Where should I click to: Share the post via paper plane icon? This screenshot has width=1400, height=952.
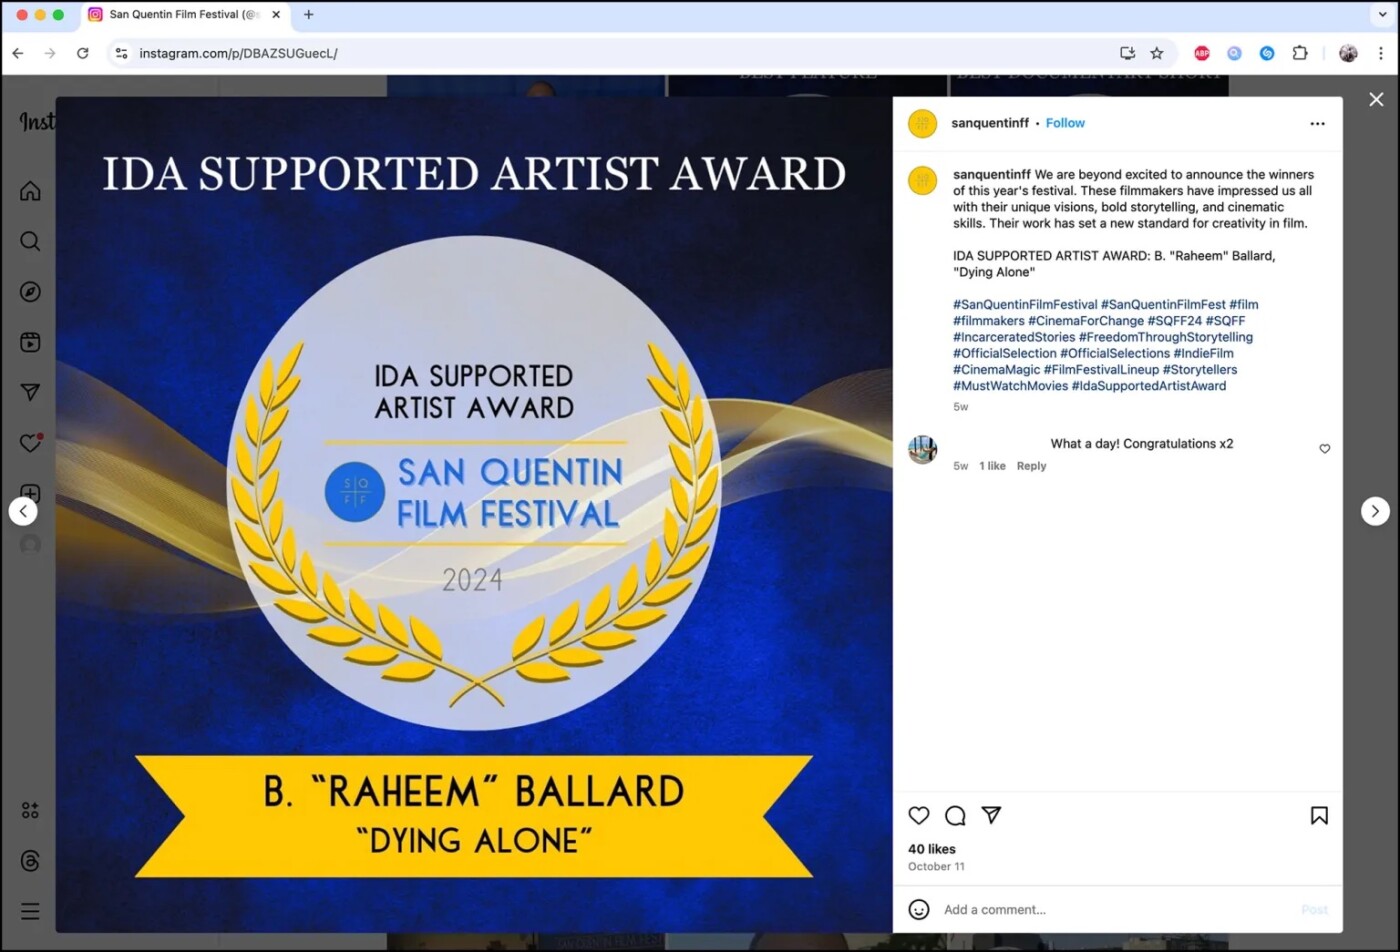(991, 815)
